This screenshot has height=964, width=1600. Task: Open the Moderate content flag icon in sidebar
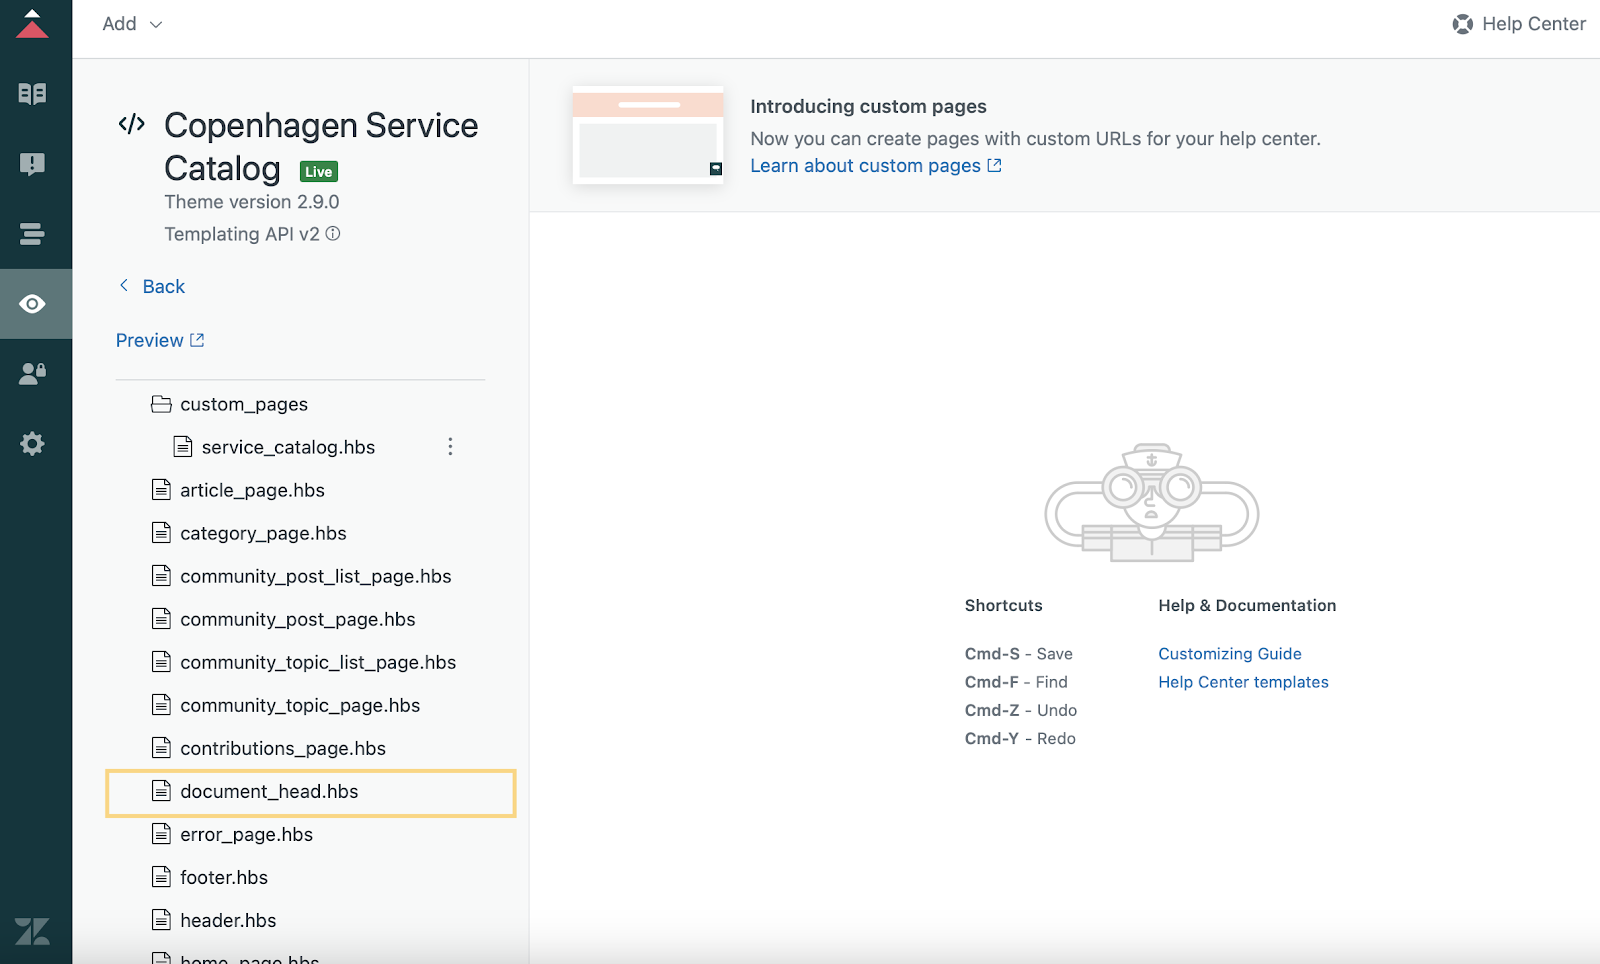pyautogui.click(x=32, y=164)
